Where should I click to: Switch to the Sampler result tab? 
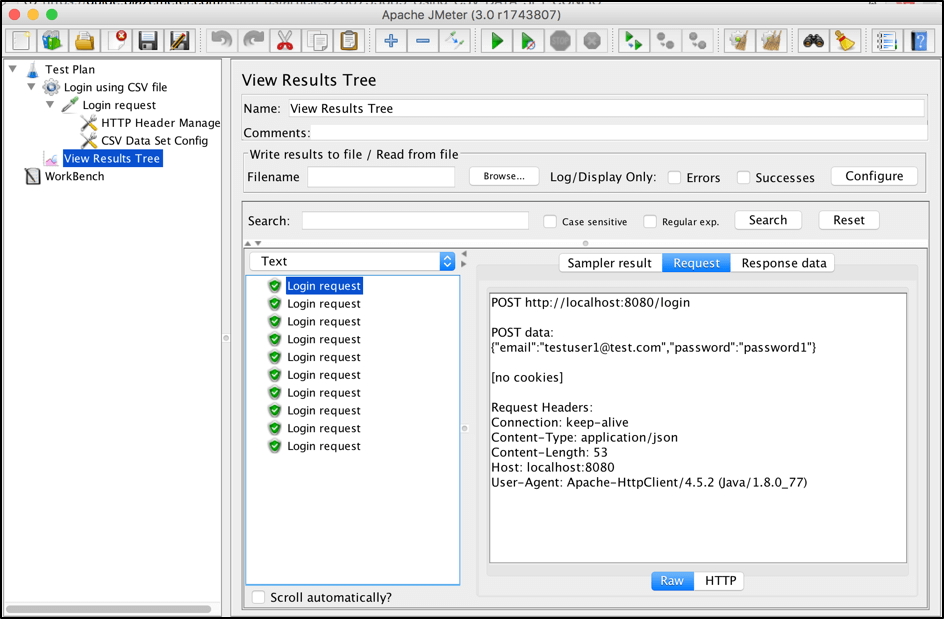(610, 263)
